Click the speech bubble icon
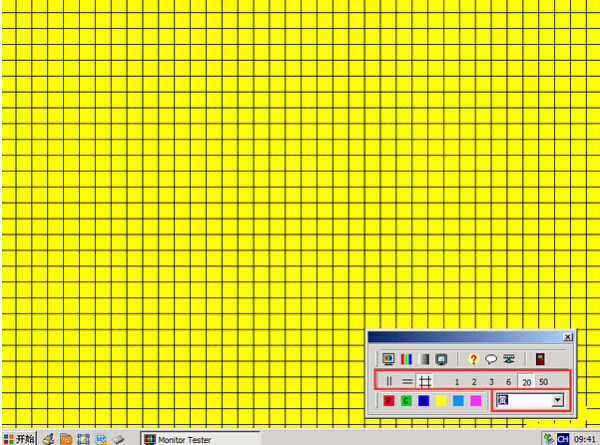The width and height of the screenshot is (600, 445). [x=491, y=359]
